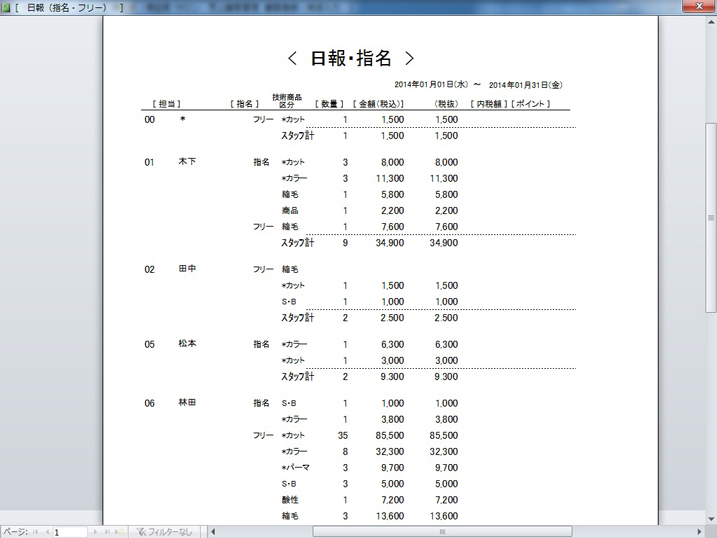Click the [内税額] column header
This screenshot has width=717, height=538.
[489, 104]
